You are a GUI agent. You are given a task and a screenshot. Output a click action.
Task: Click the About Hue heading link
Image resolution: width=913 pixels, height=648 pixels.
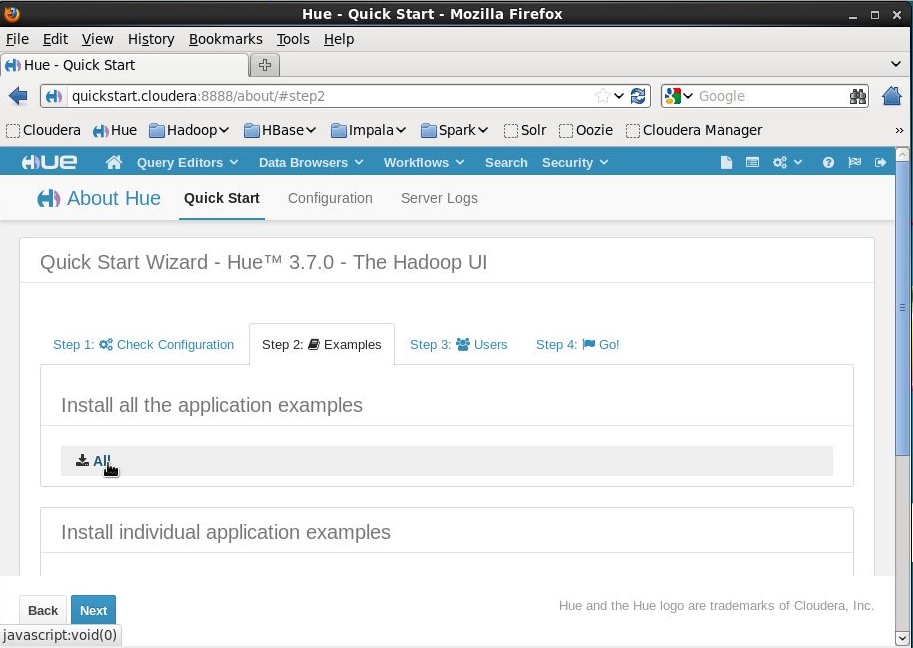tap(114, 199)
